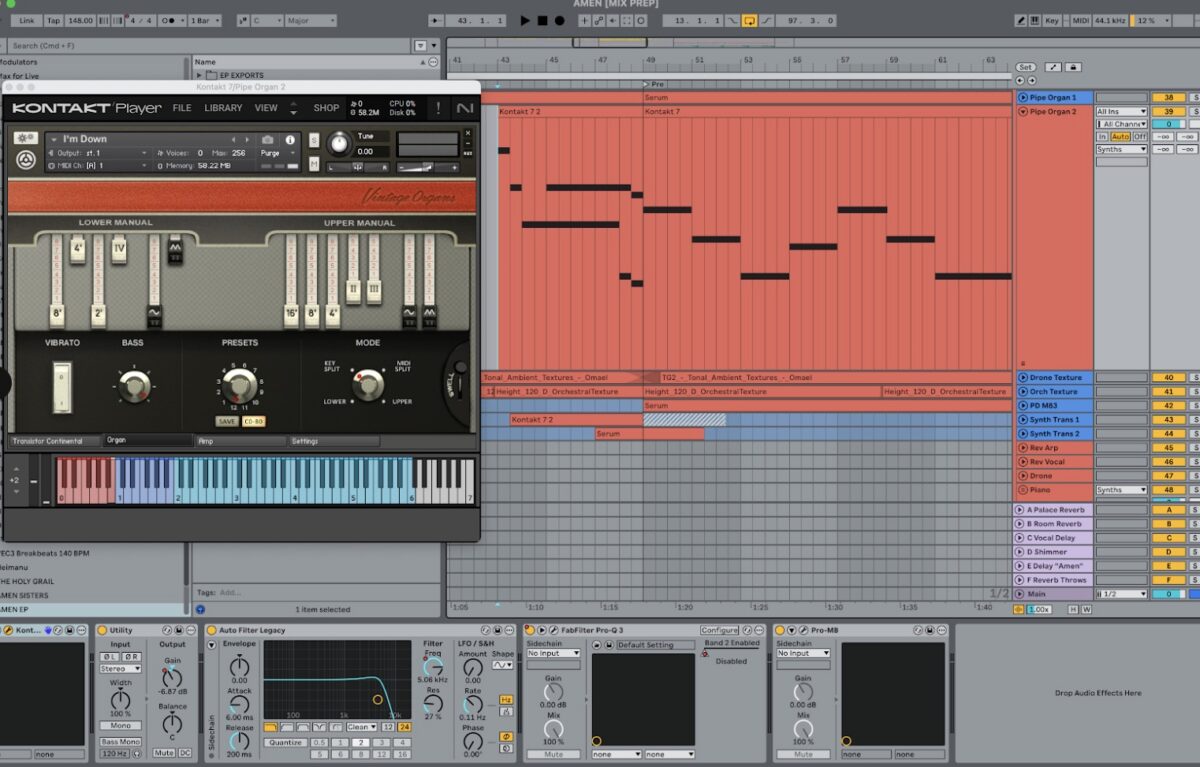
Task: Open the quantization 1 Bar dropdown
Action: 205,20
